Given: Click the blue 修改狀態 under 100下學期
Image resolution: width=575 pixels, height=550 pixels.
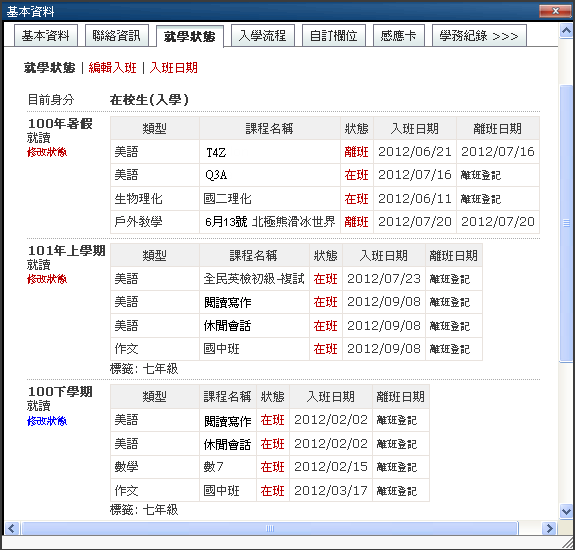Looking at the screenshot, I should click(x=47, y=421).
